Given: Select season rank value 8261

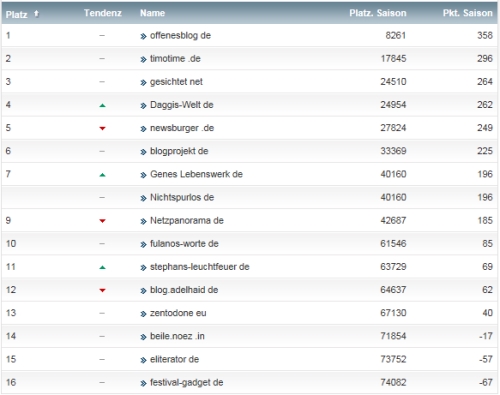Looking at the screenshot, I should [396, 35].
